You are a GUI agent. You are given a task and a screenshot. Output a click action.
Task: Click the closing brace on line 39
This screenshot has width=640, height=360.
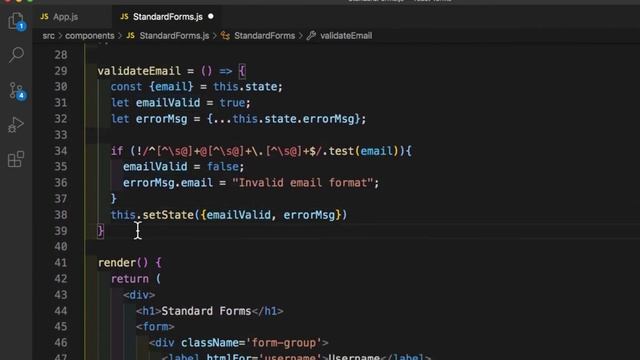(x=100, y=231)
